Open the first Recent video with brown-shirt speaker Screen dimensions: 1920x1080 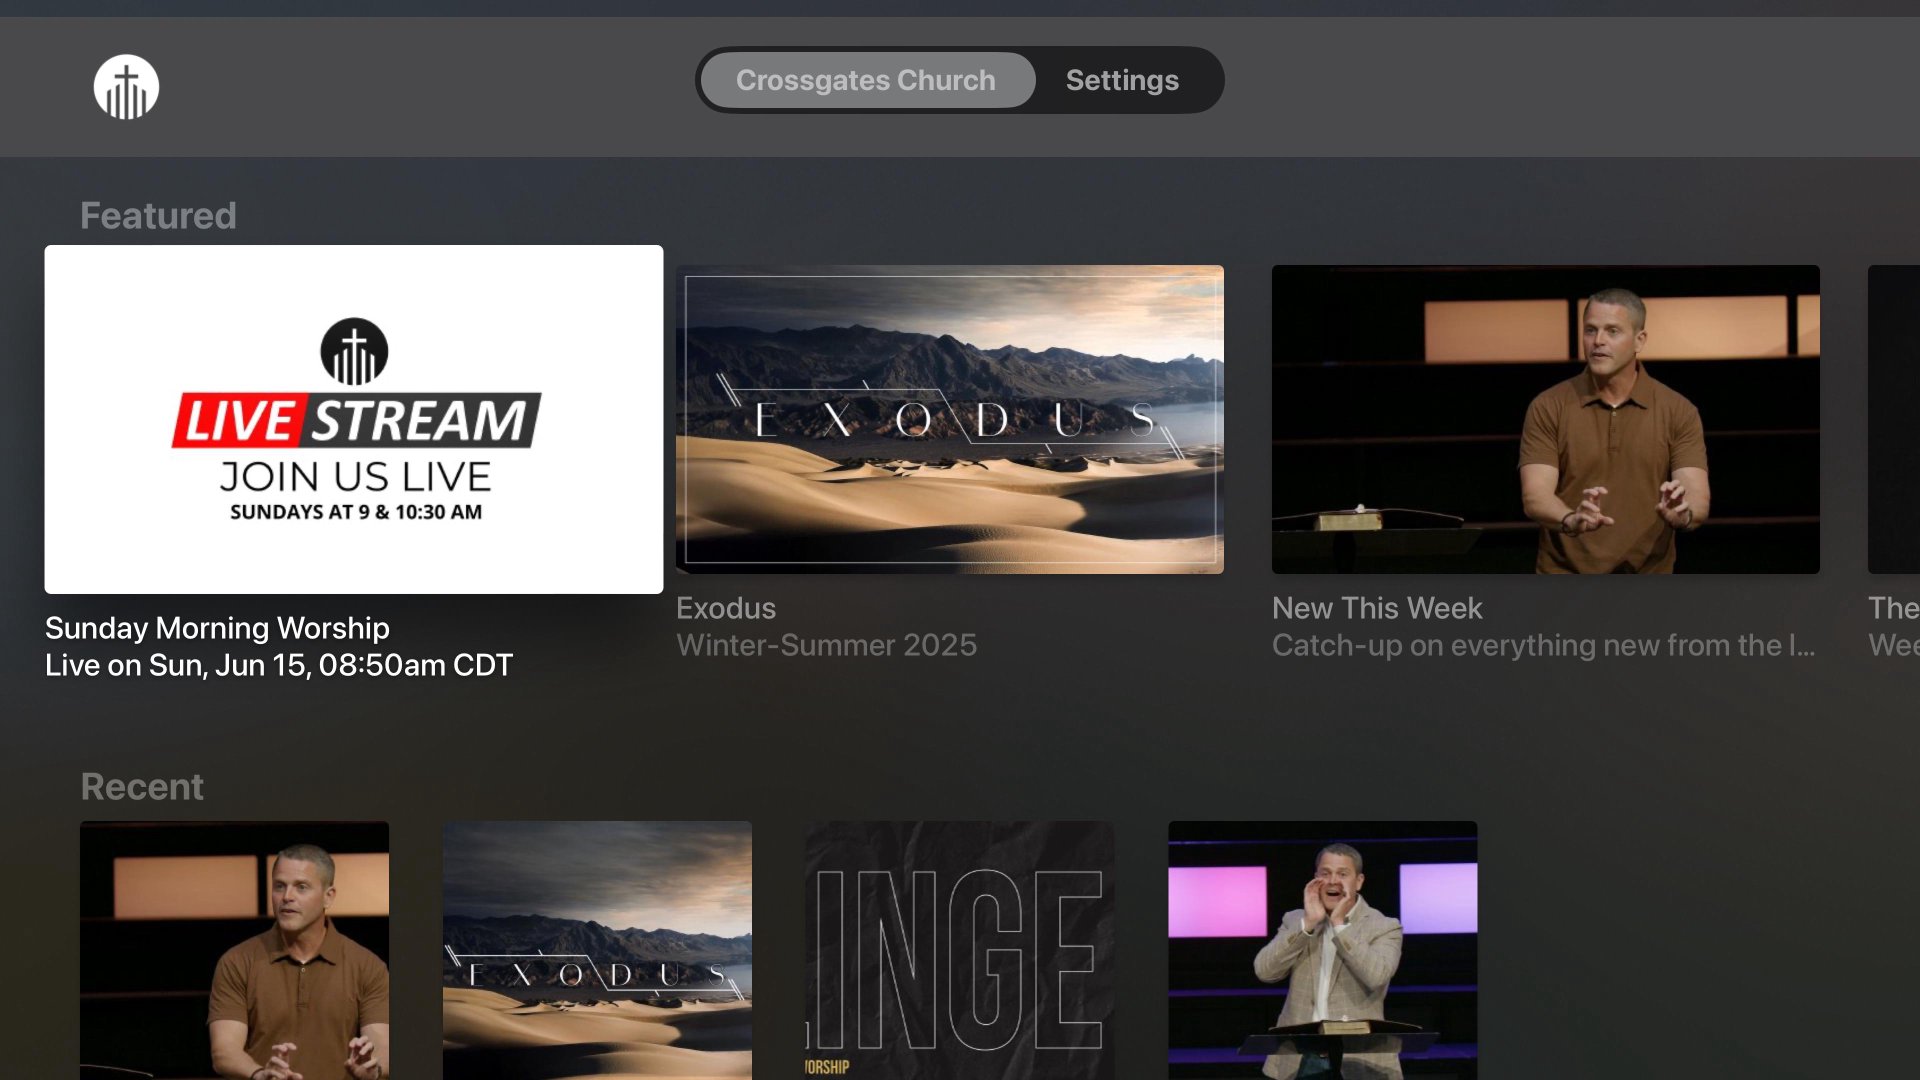click(x=235, y=950)
